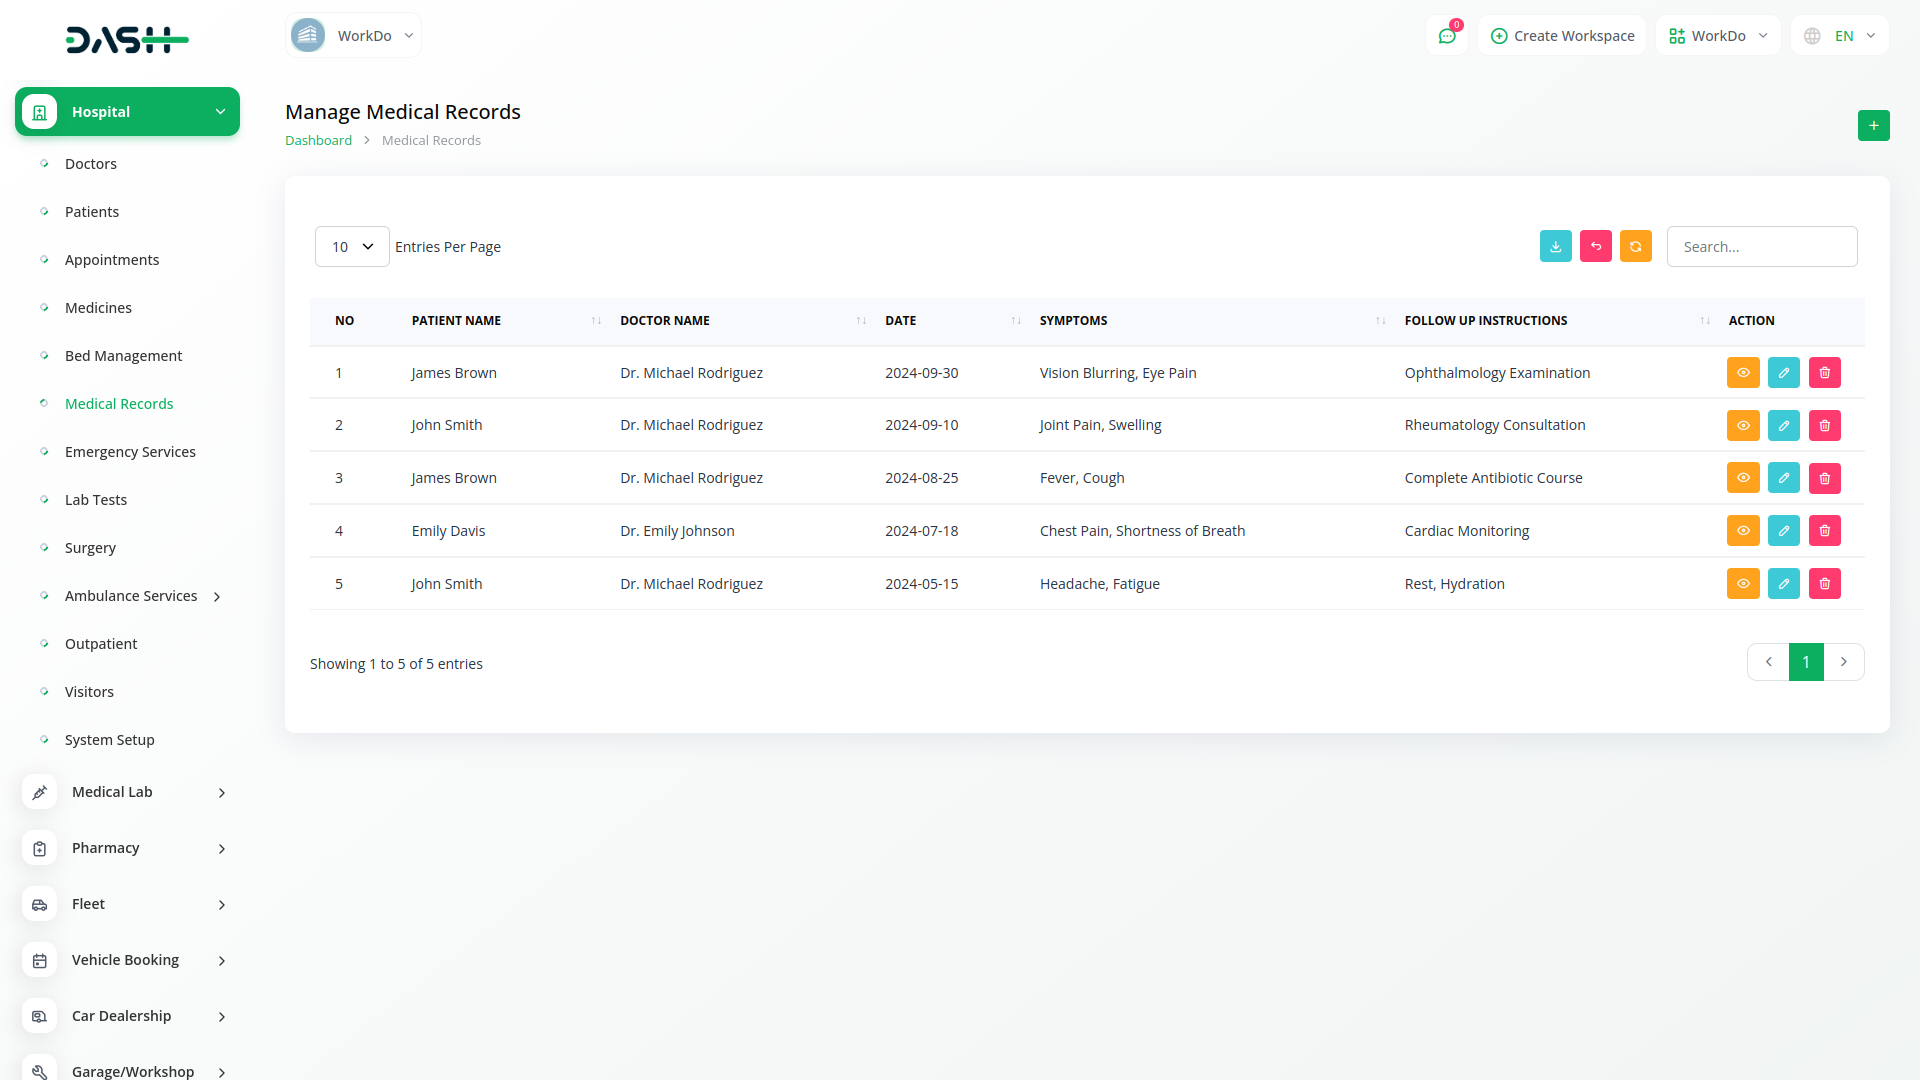
Task: View record of Joint Pain, Swelling row
Action: coord(1742,426)
